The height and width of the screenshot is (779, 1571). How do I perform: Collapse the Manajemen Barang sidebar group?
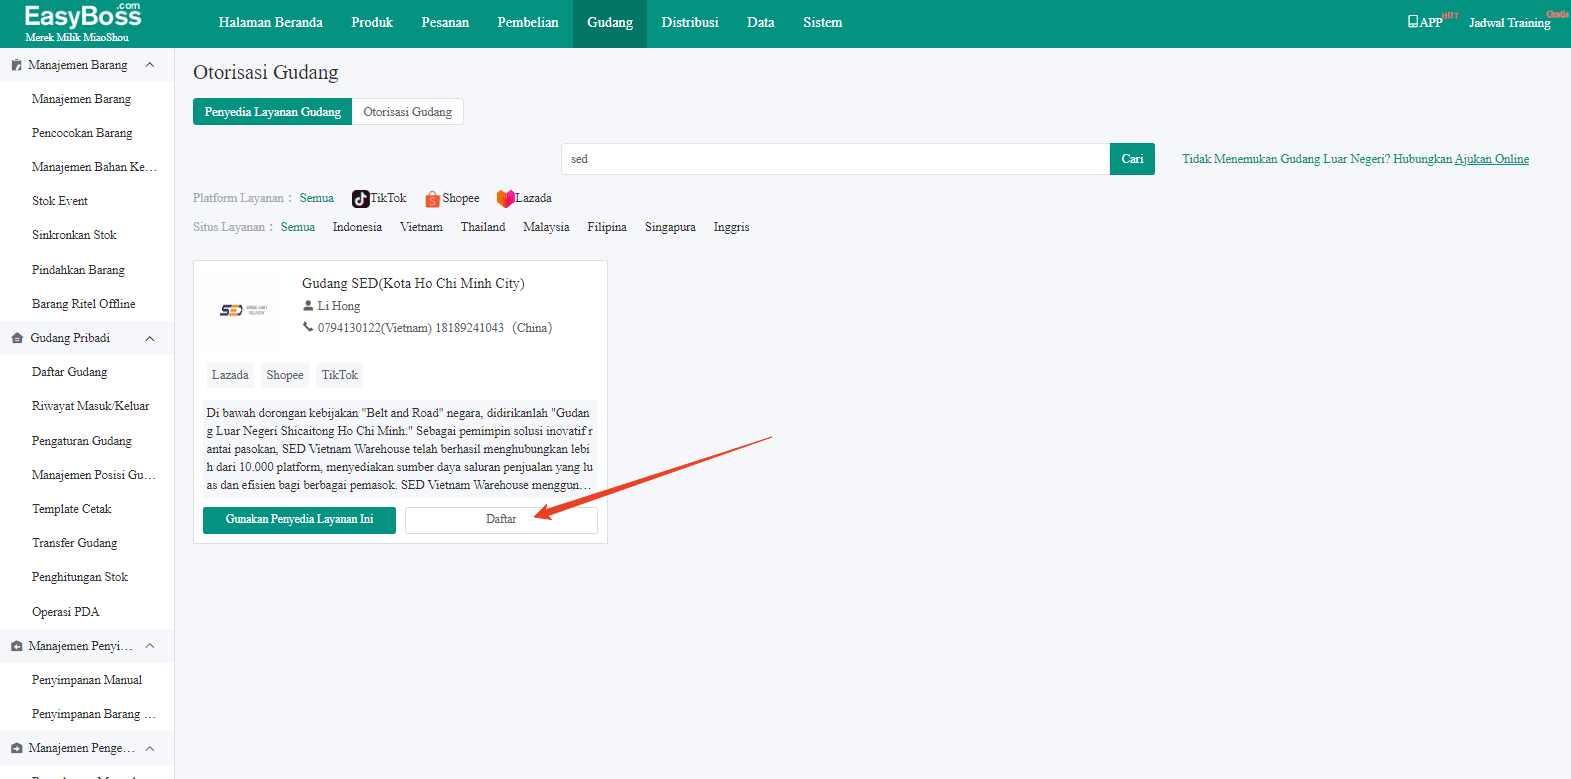150,65
